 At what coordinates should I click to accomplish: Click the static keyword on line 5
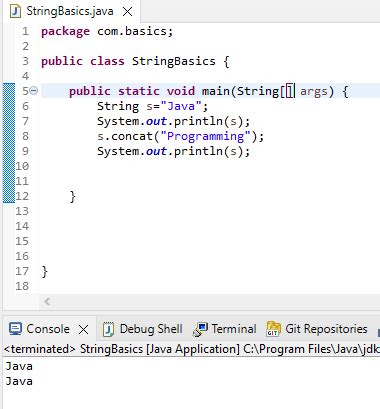coord(139,91)
